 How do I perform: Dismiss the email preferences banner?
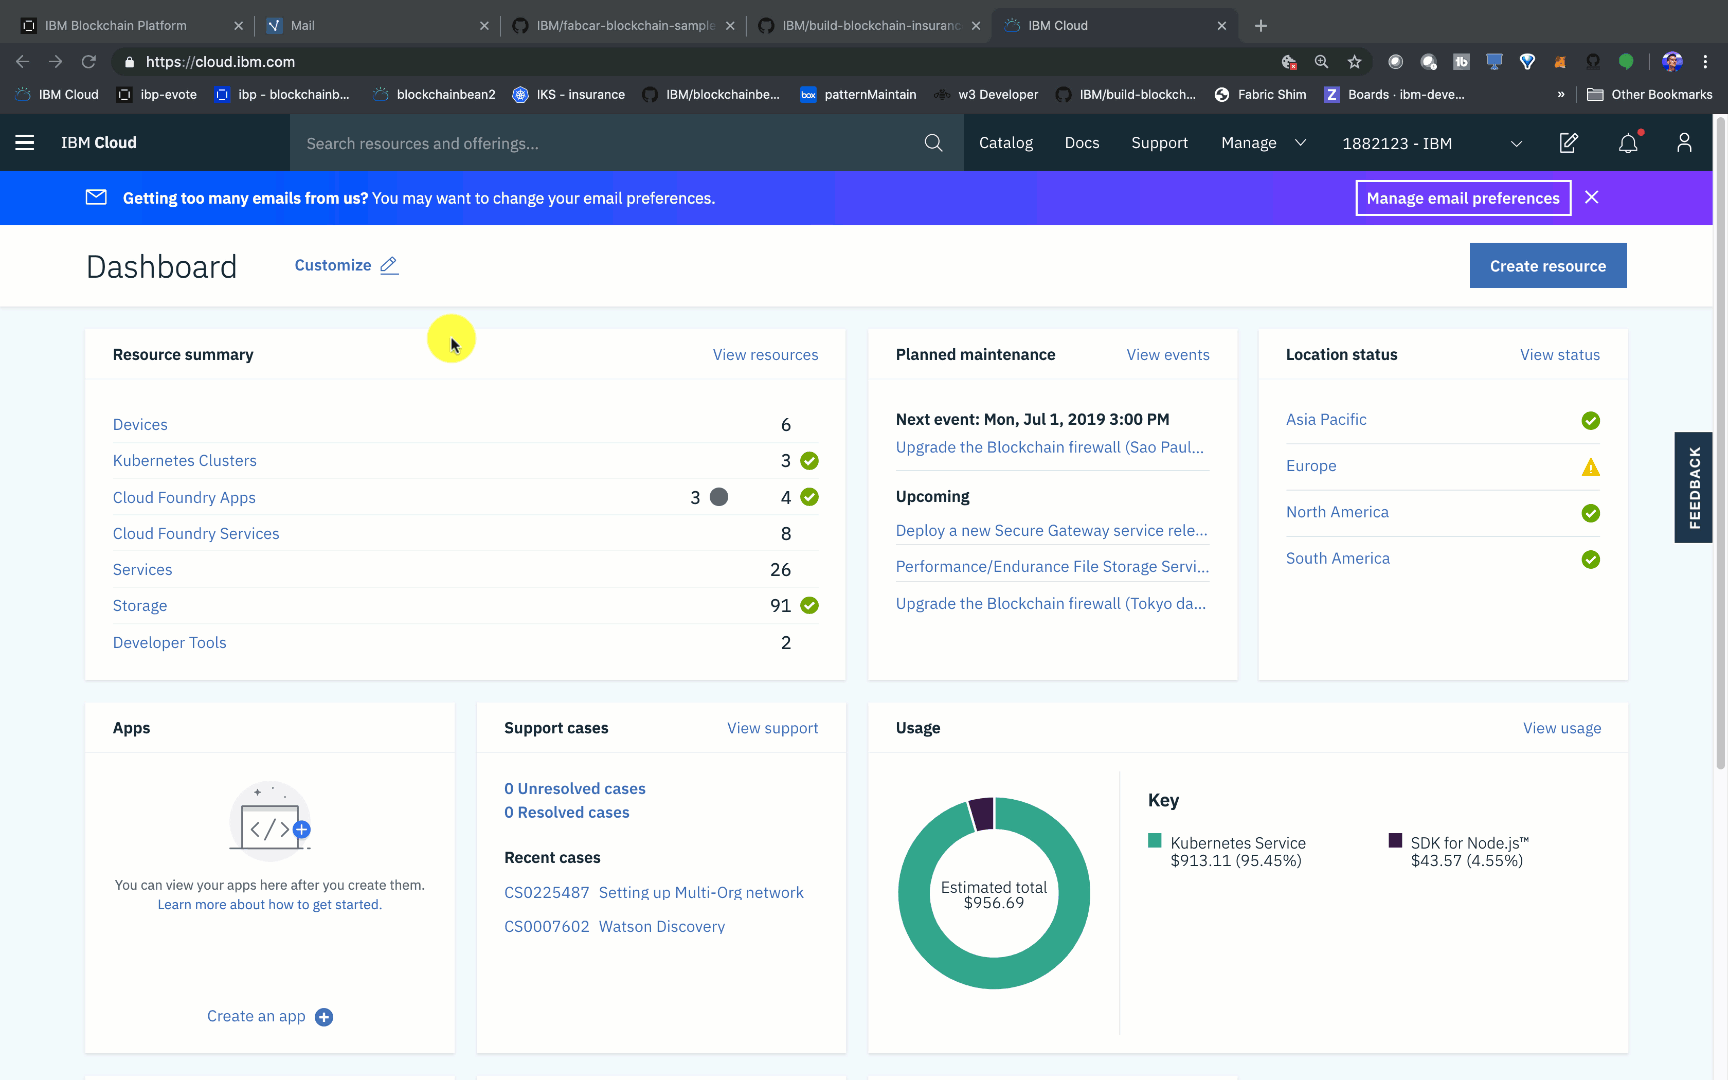tap(1592, 198)
